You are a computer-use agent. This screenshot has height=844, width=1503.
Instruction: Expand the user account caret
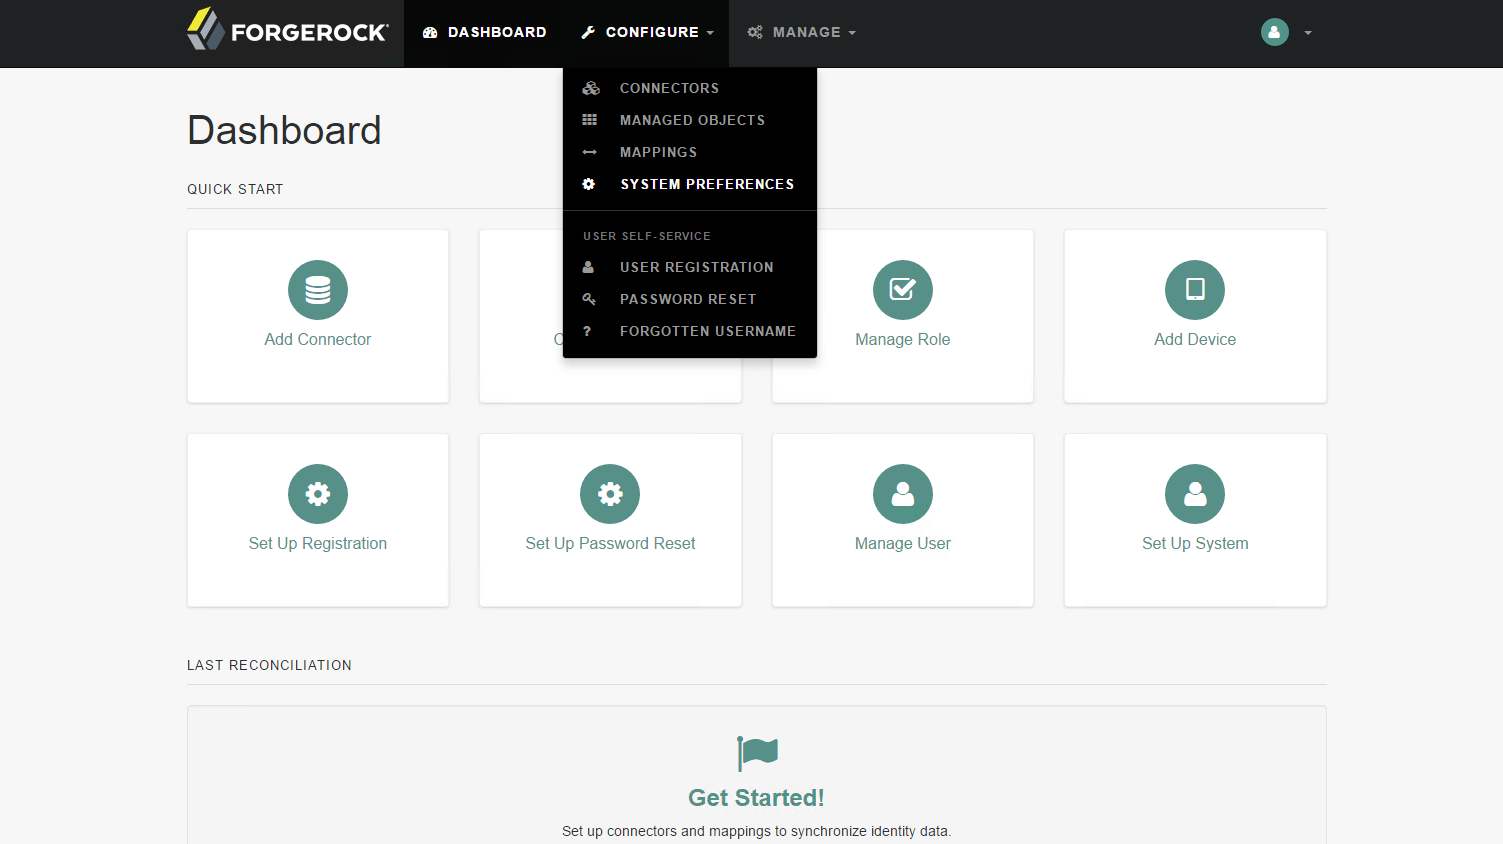pyautogui.click(x=1308, y=33)
